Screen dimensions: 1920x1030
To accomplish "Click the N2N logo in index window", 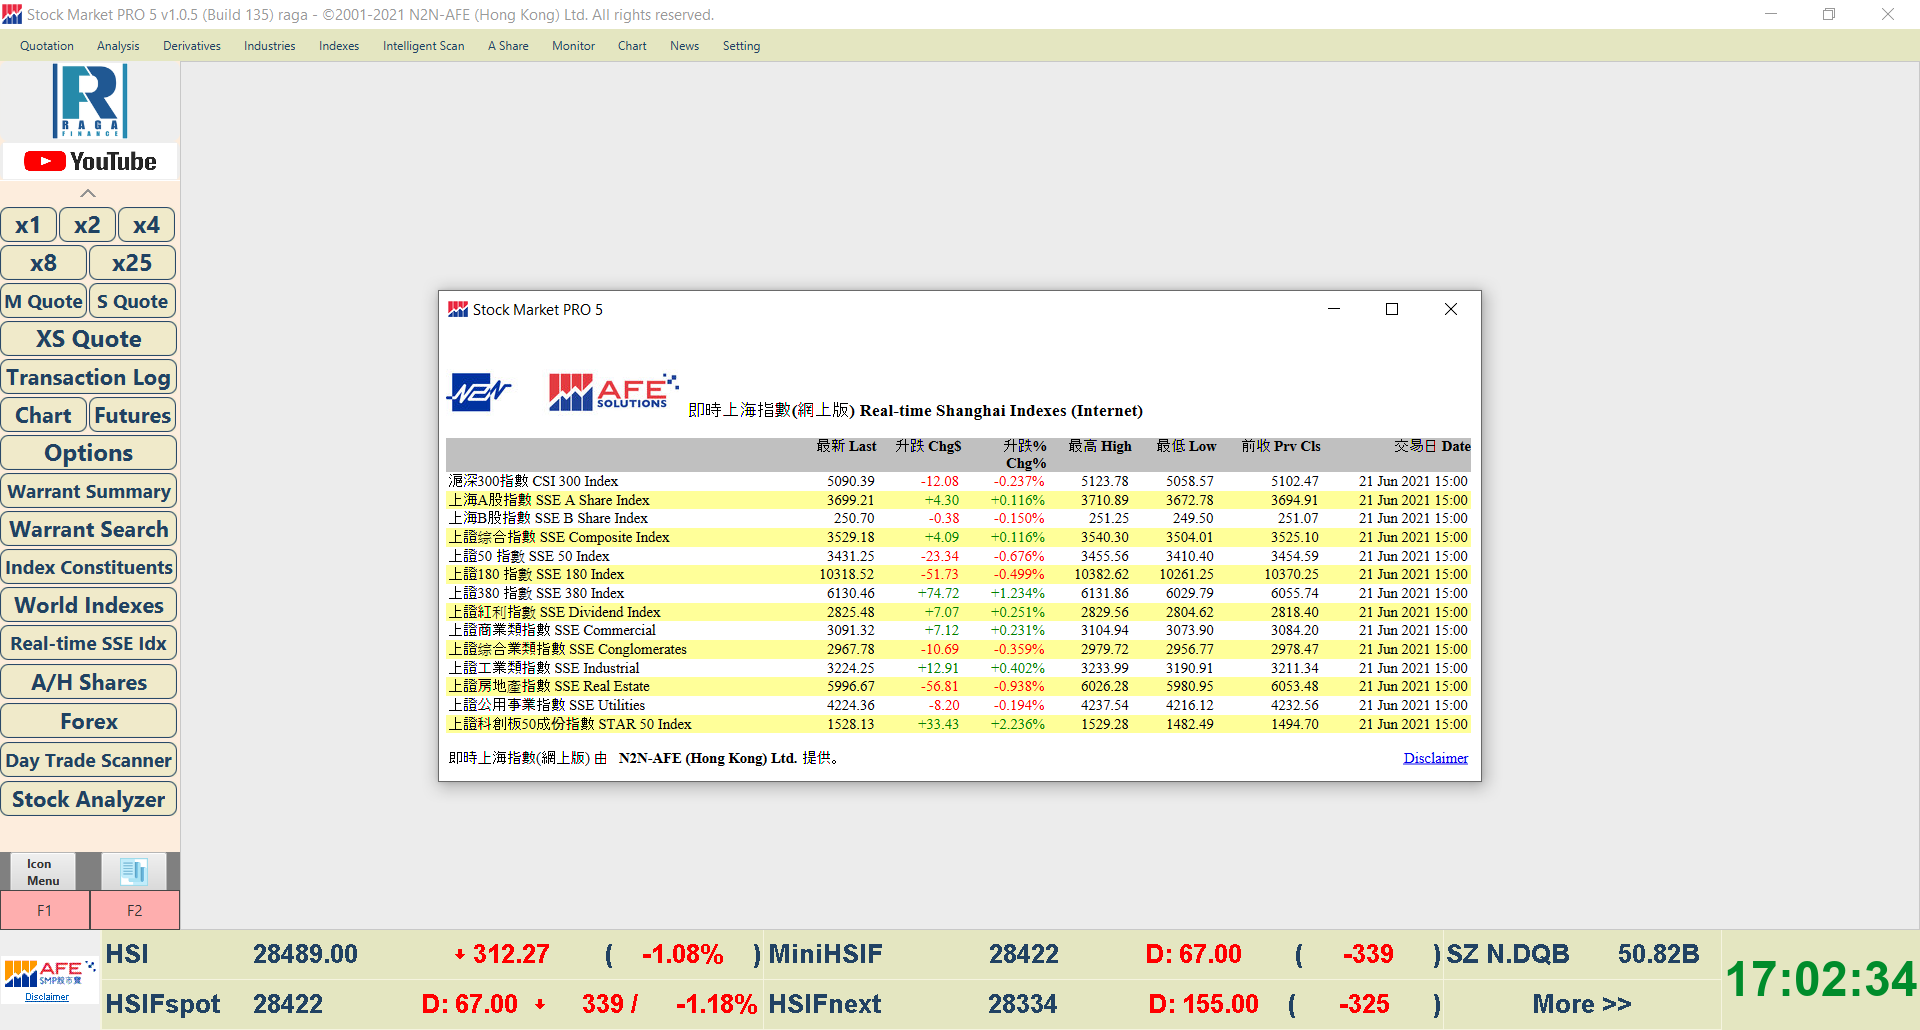I will point(478,392).
